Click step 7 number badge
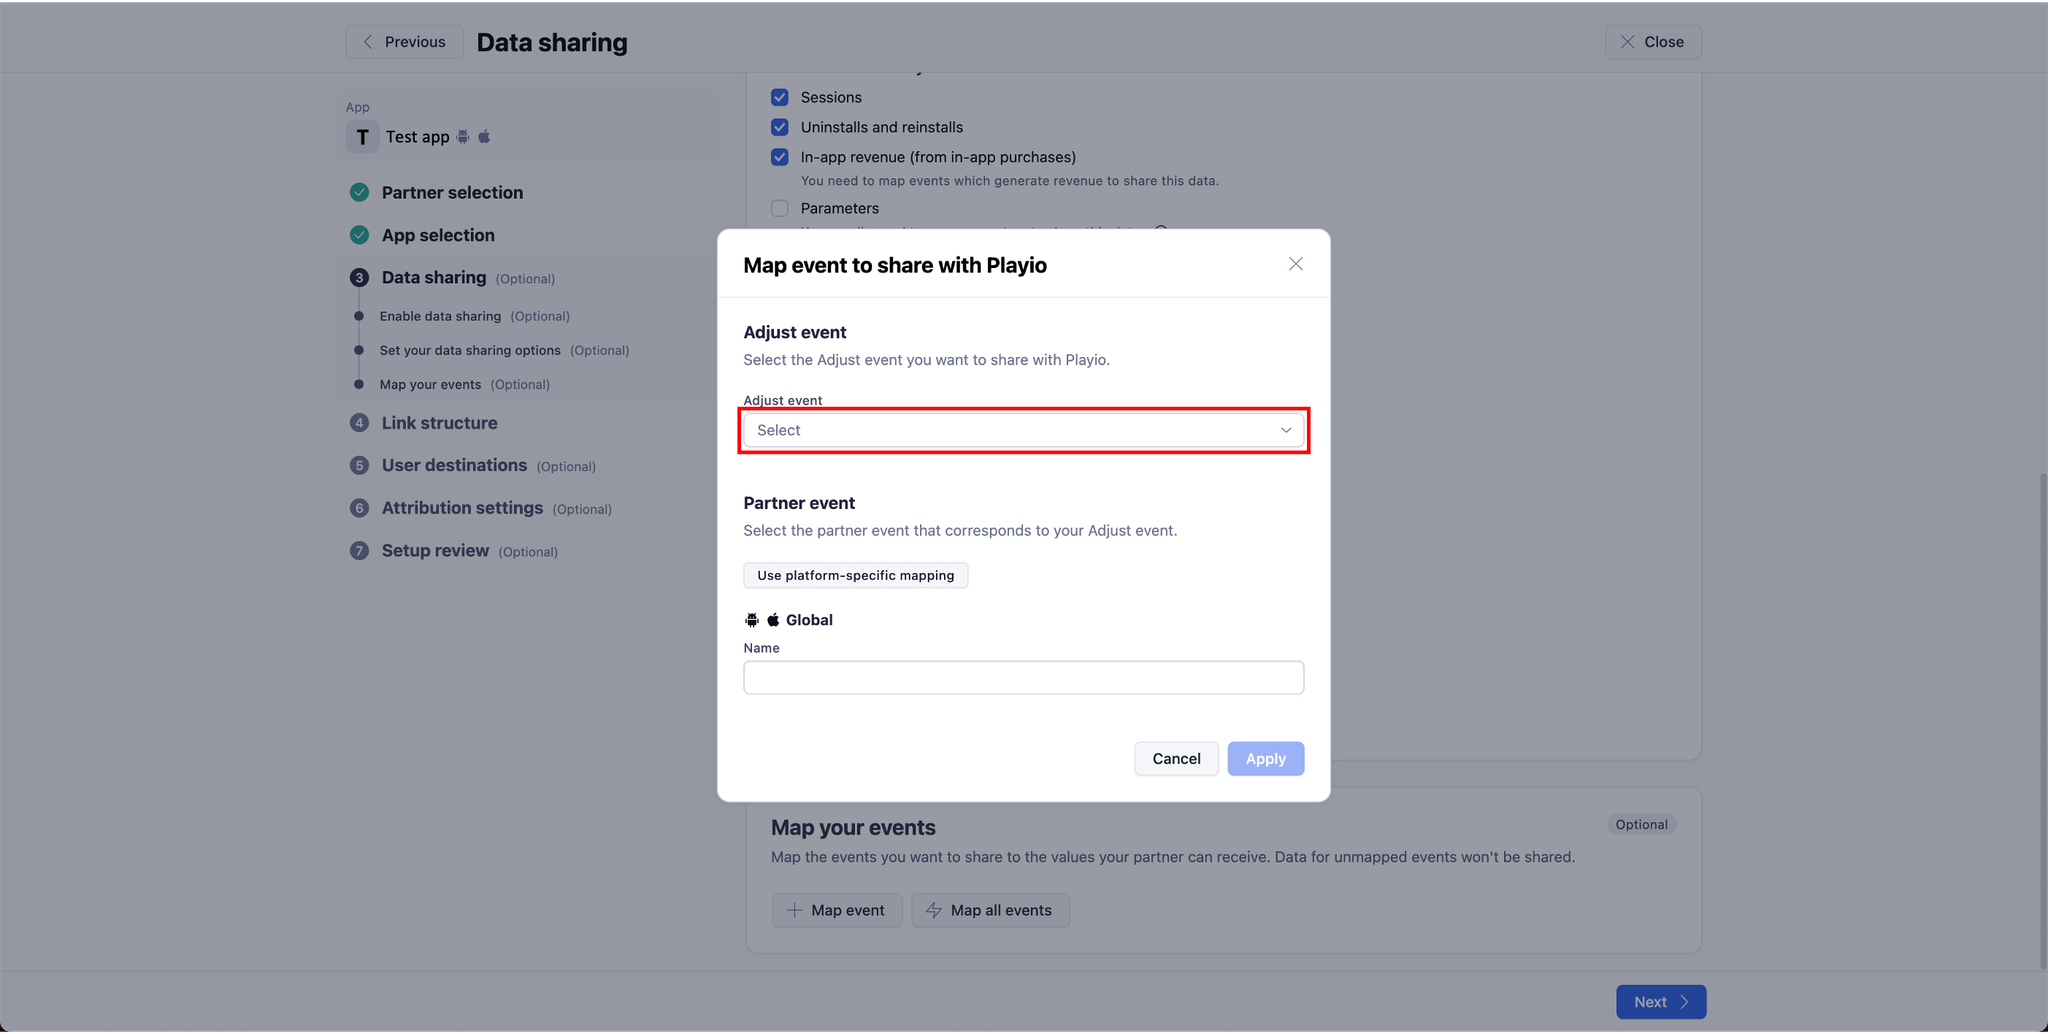The image size is (2048, 1034). [359, 551]
